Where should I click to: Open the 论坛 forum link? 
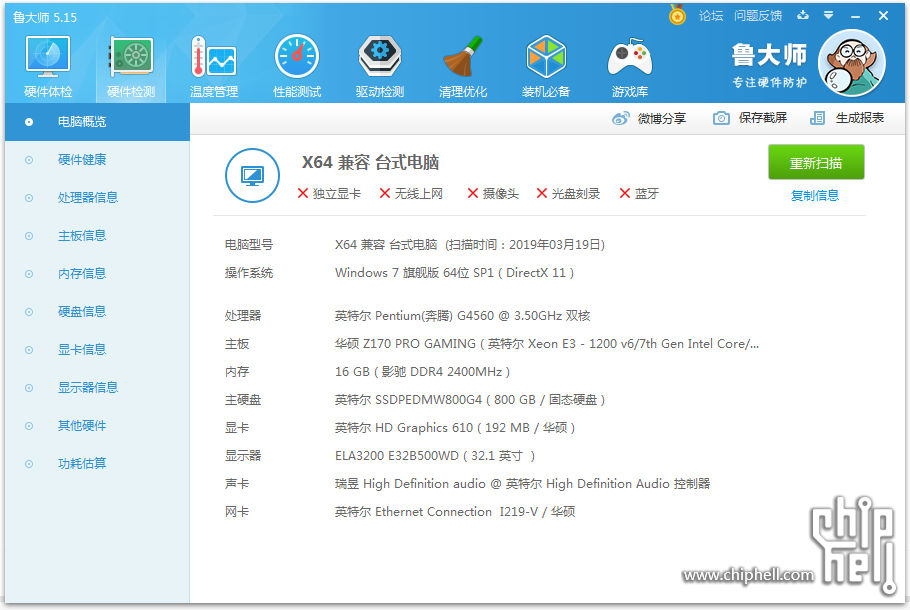pyautogui.click(x=711, y=16)
